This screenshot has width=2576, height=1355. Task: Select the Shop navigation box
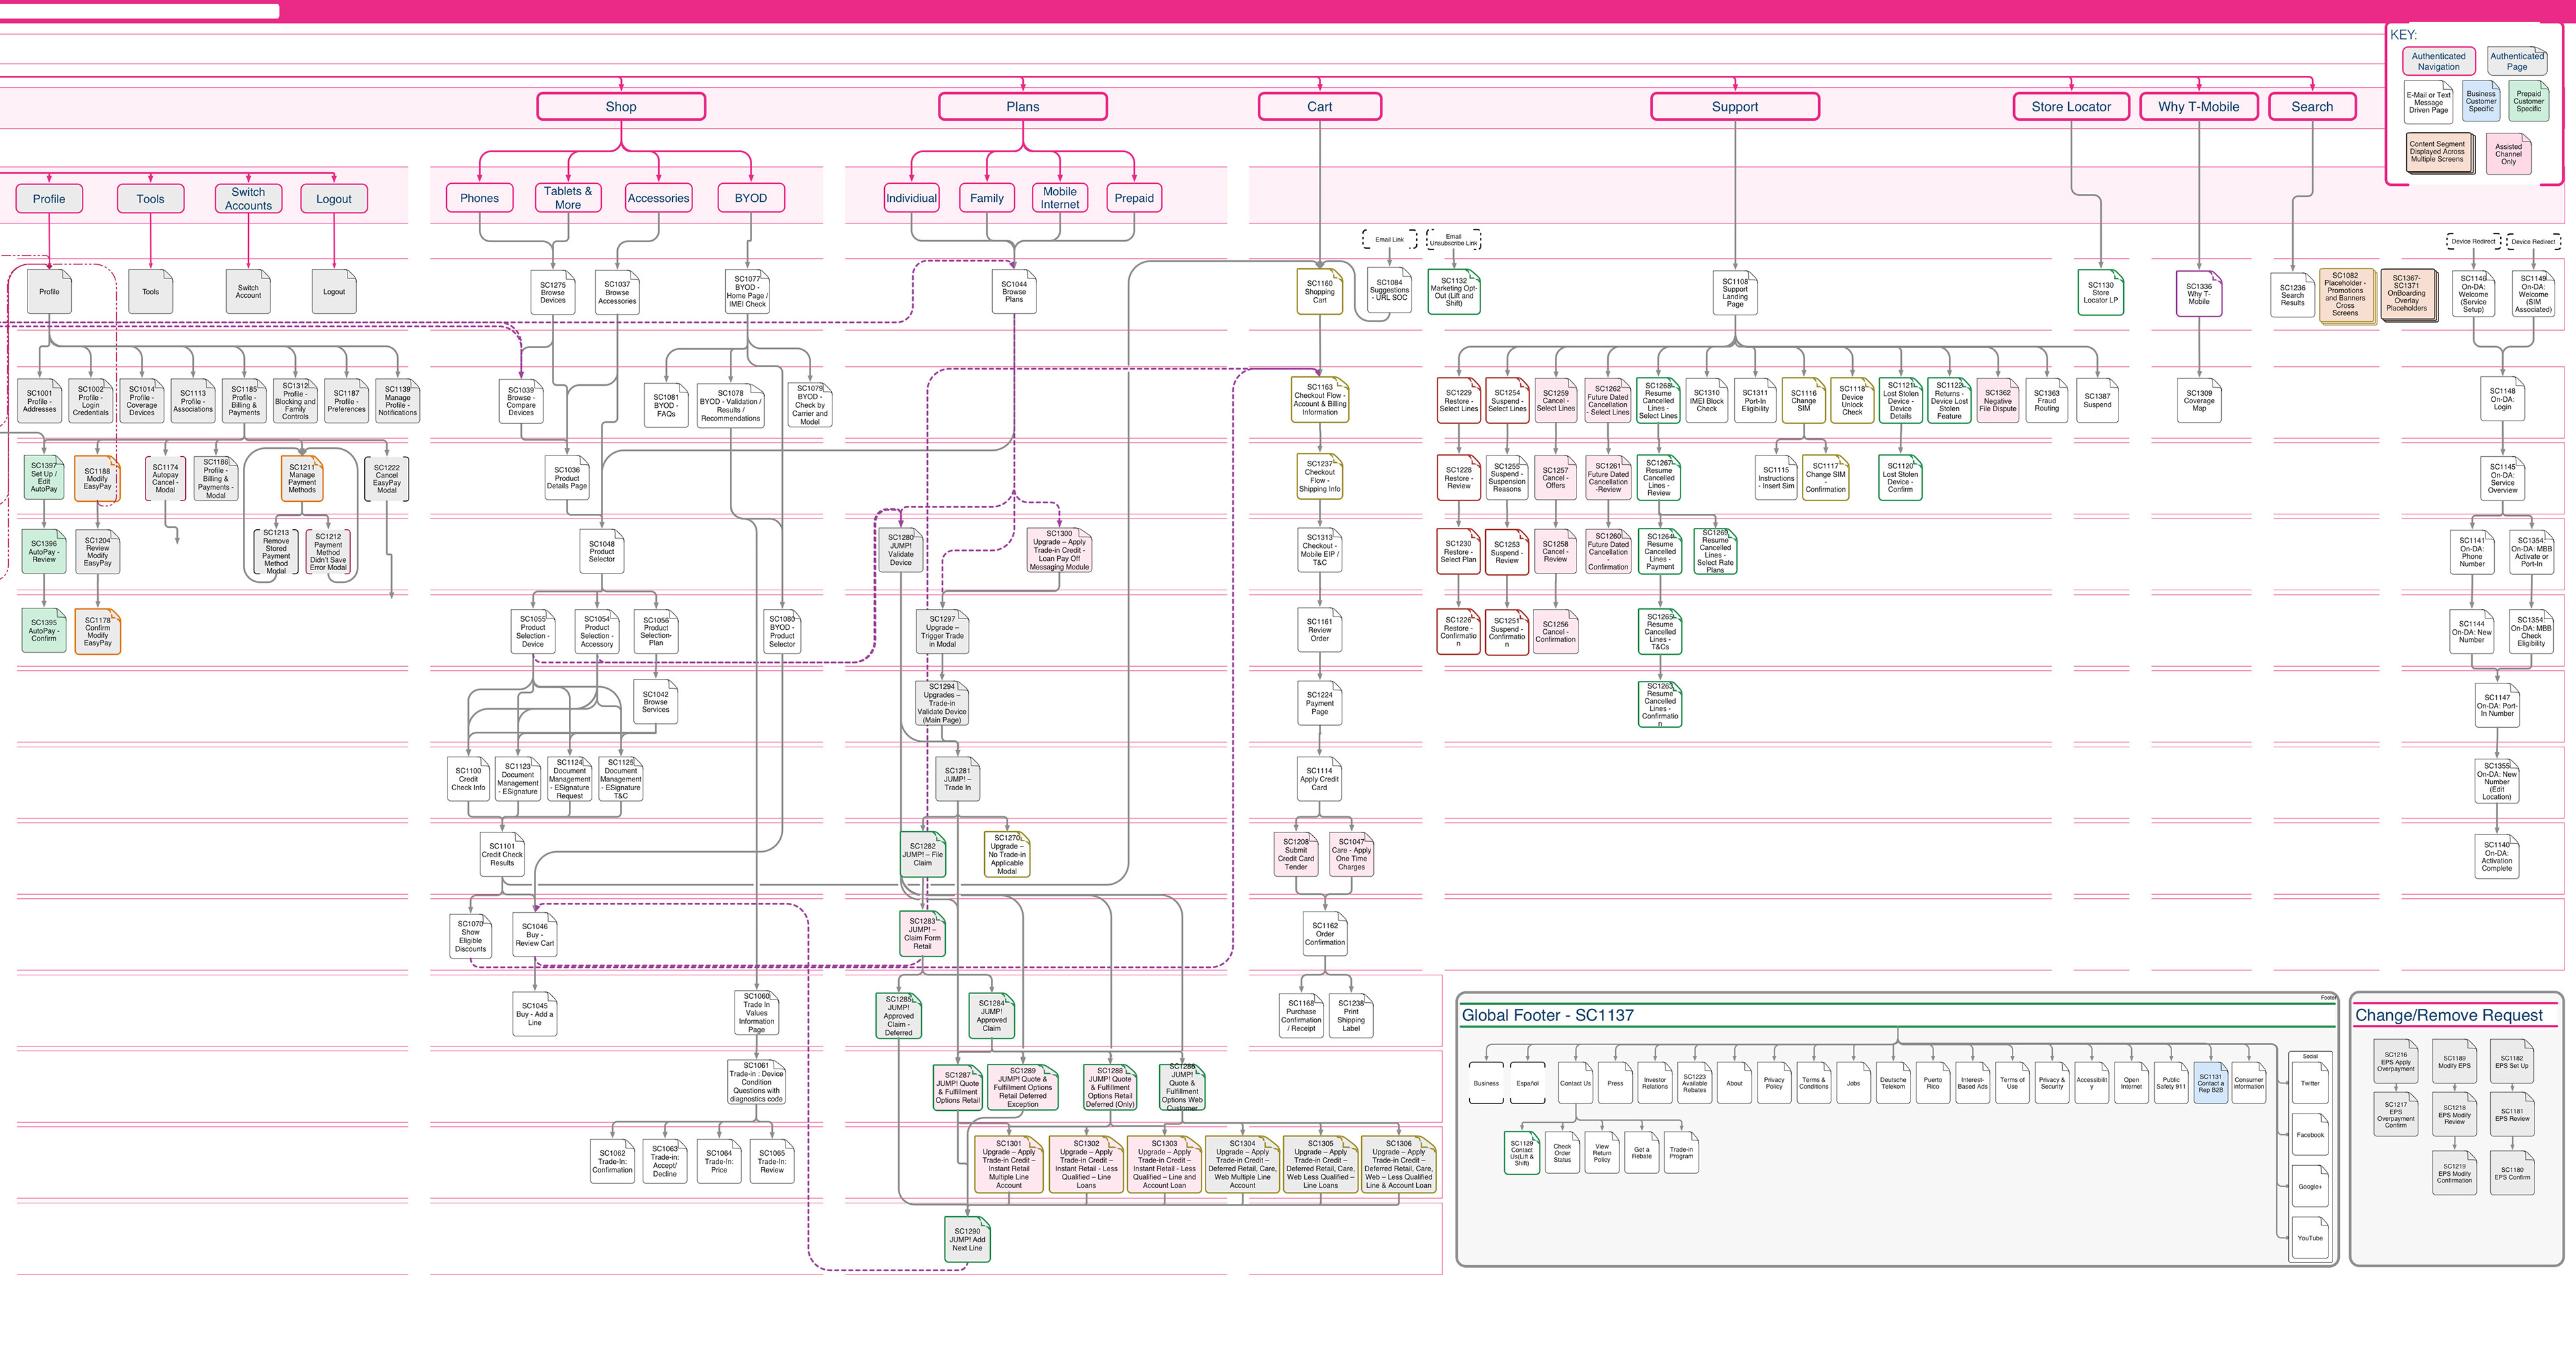[621, 107]
